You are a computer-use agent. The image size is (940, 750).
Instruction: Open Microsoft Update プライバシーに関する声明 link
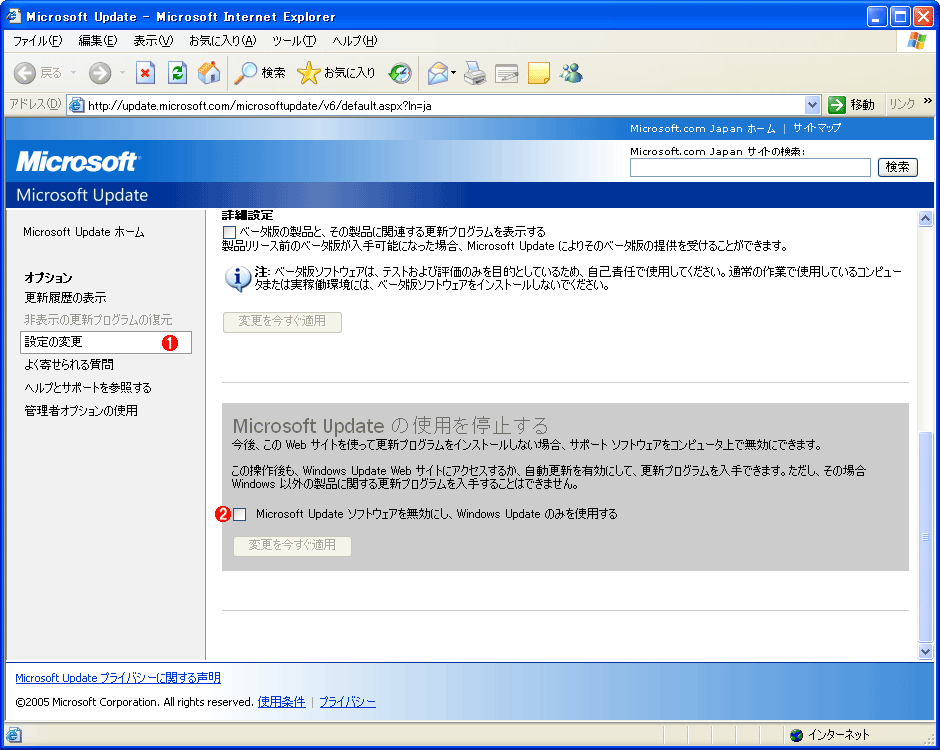pos(118,677)
